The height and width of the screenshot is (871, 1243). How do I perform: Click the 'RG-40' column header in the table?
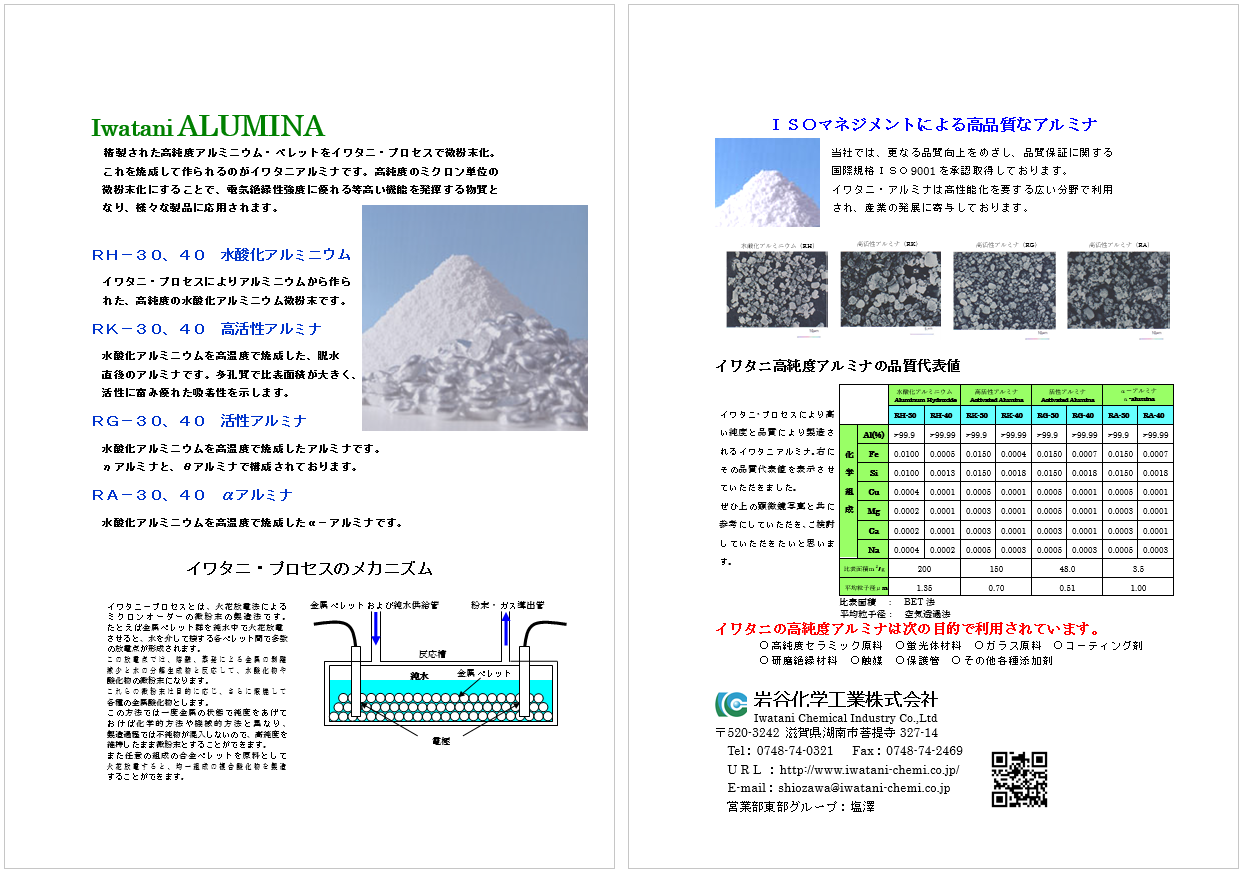click(x=1084, y=416)
